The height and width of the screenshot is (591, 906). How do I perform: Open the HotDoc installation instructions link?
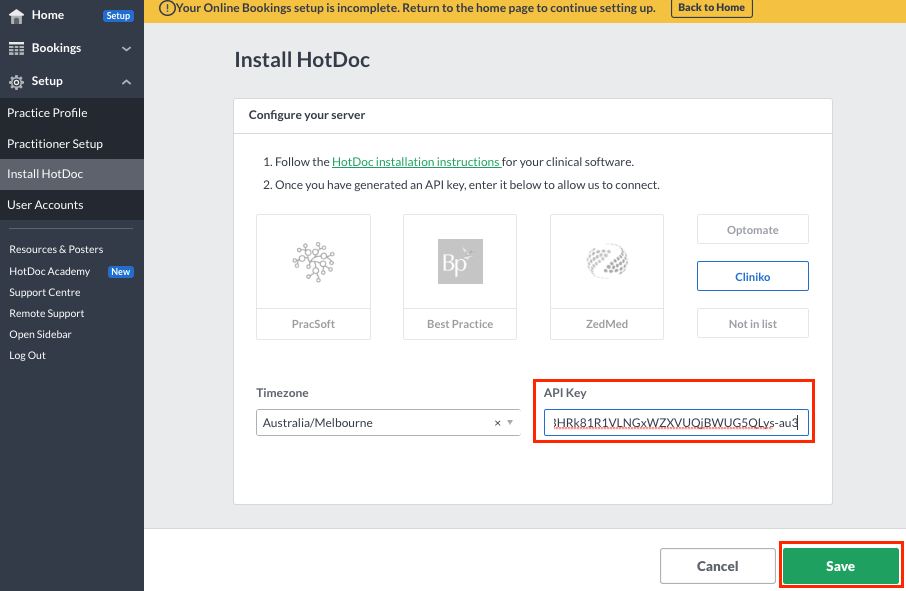(x=415, y=162)
